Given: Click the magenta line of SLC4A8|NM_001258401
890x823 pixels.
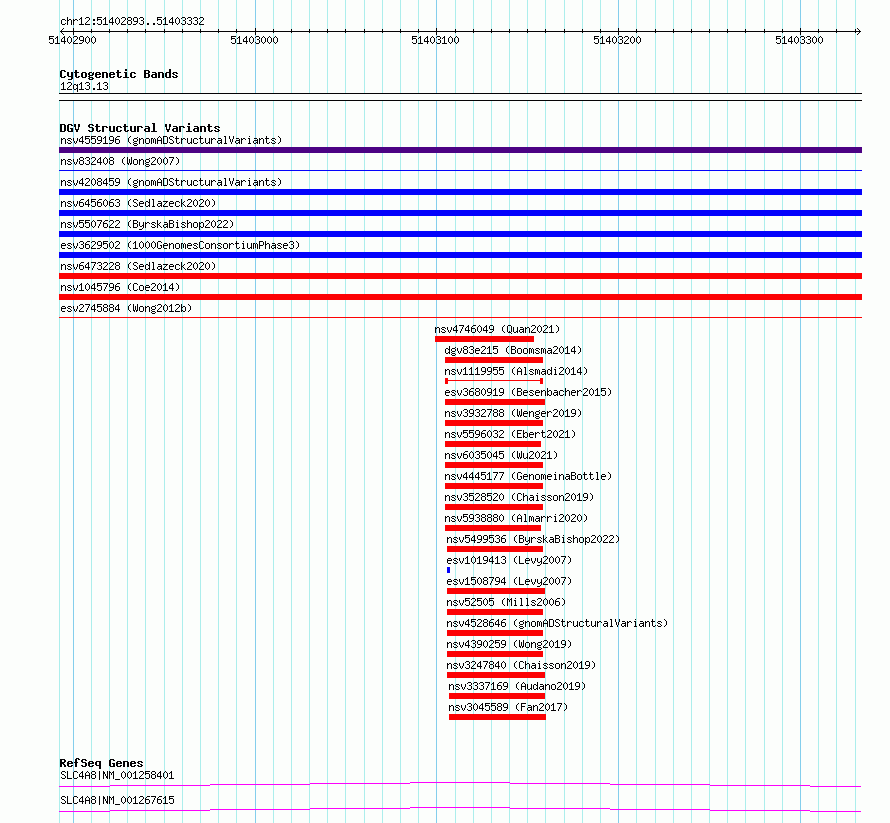Looking at the screenshot, I should pos(460,784).
